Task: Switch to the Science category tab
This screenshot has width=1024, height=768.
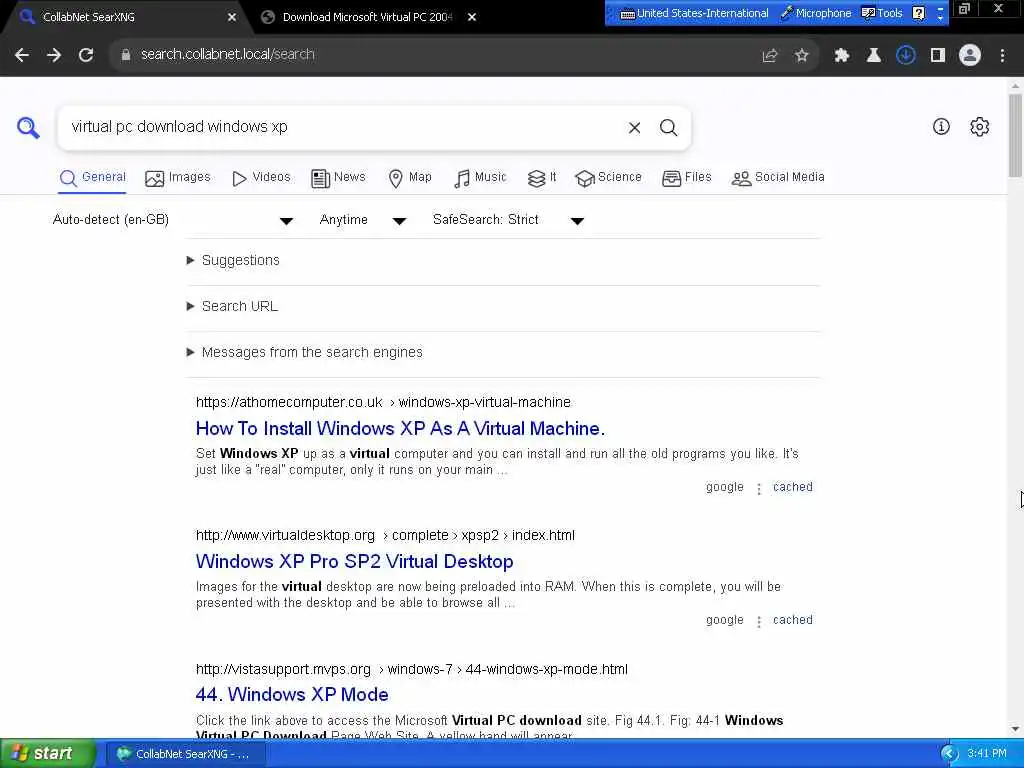Action: point(609,178)
